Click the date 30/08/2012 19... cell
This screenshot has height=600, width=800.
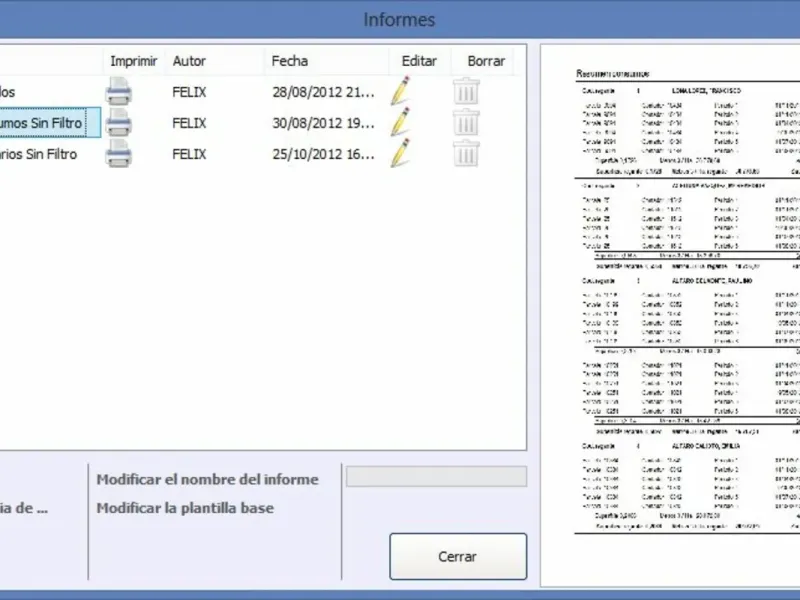click(x=323, y=123)
